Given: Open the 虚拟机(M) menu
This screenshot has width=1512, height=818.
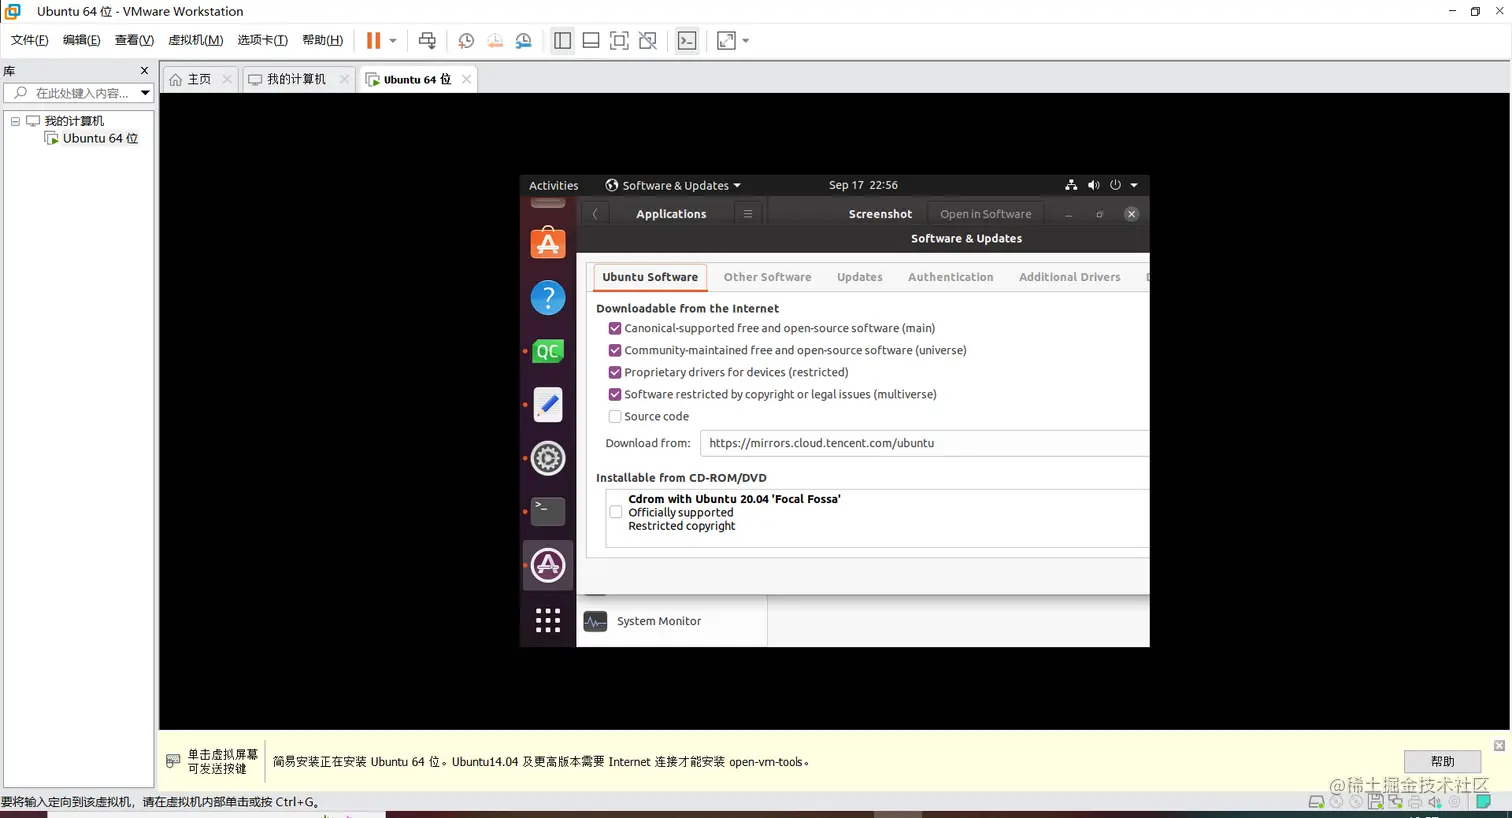Looking at the screenshot, I should pos(195,40).
